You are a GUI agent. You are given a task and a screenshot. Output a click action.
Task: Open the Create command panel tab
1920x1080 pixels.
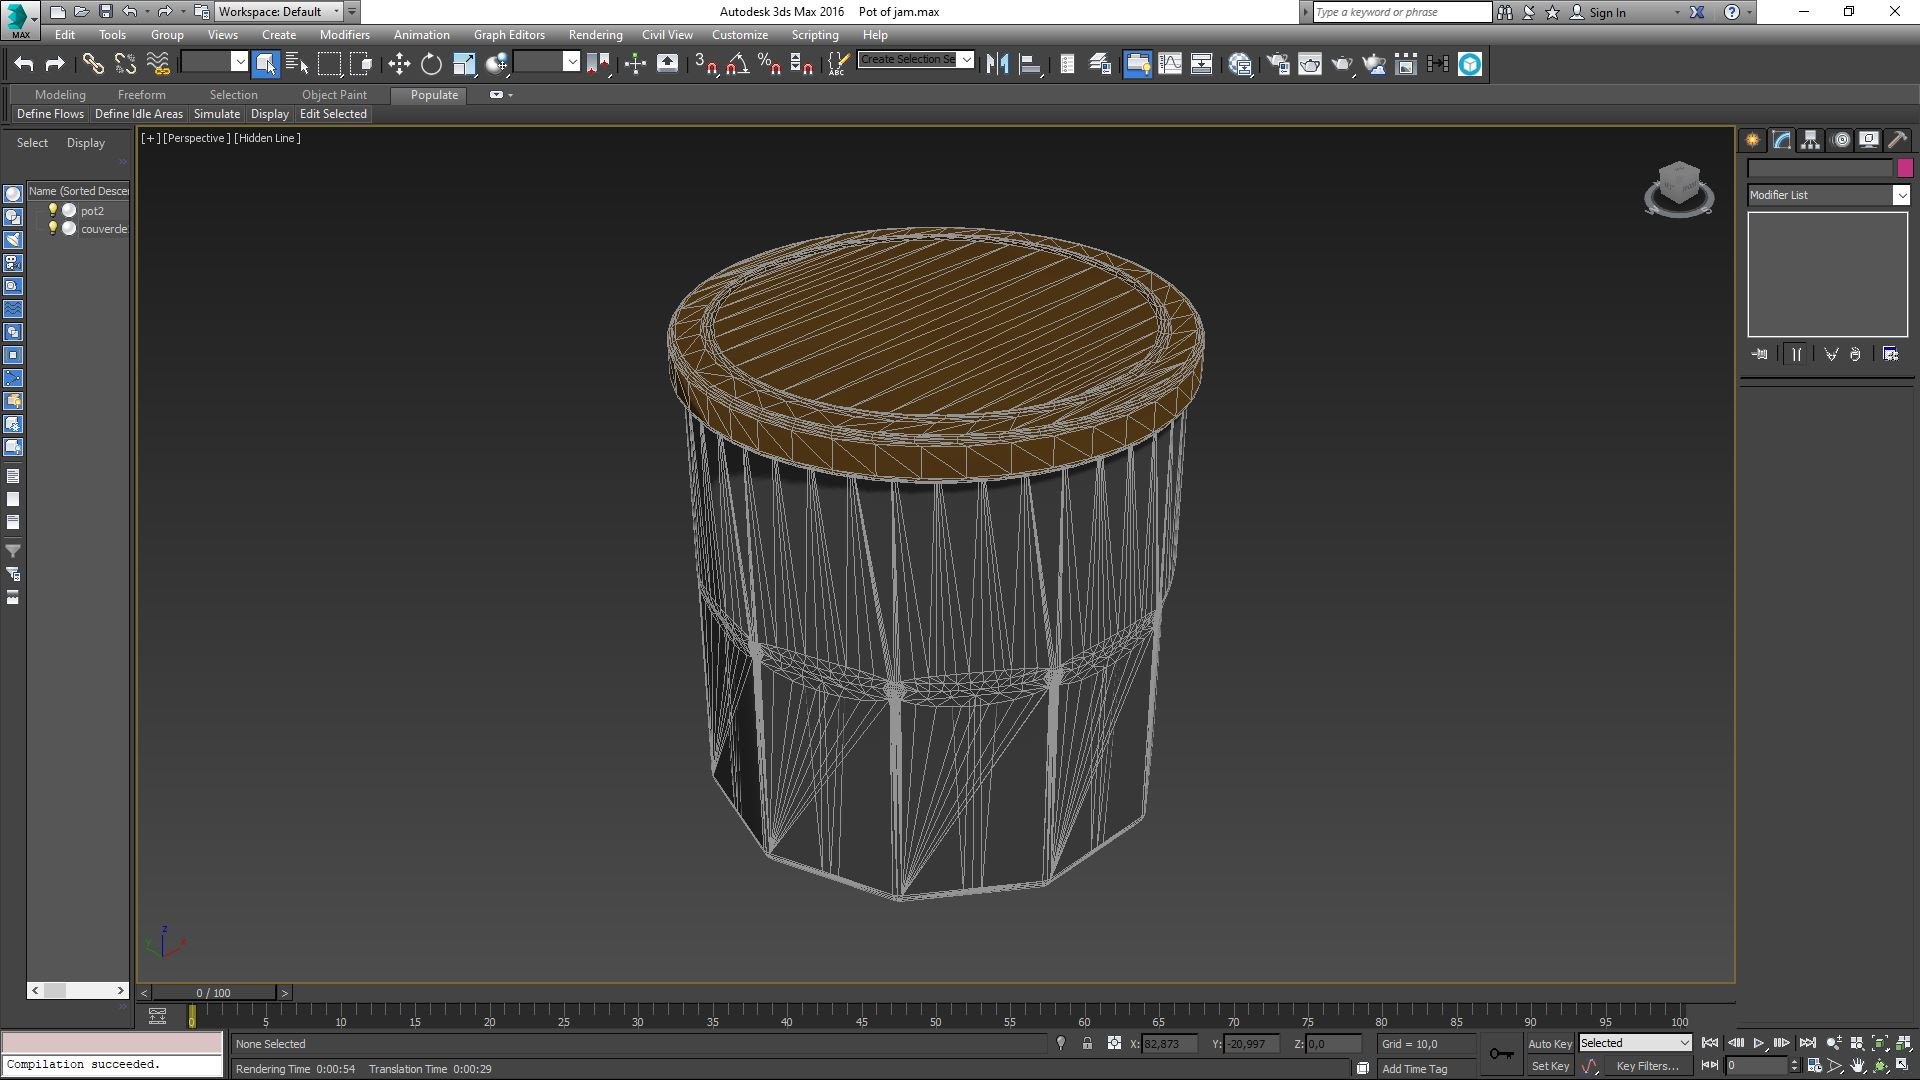(1753, 140)
